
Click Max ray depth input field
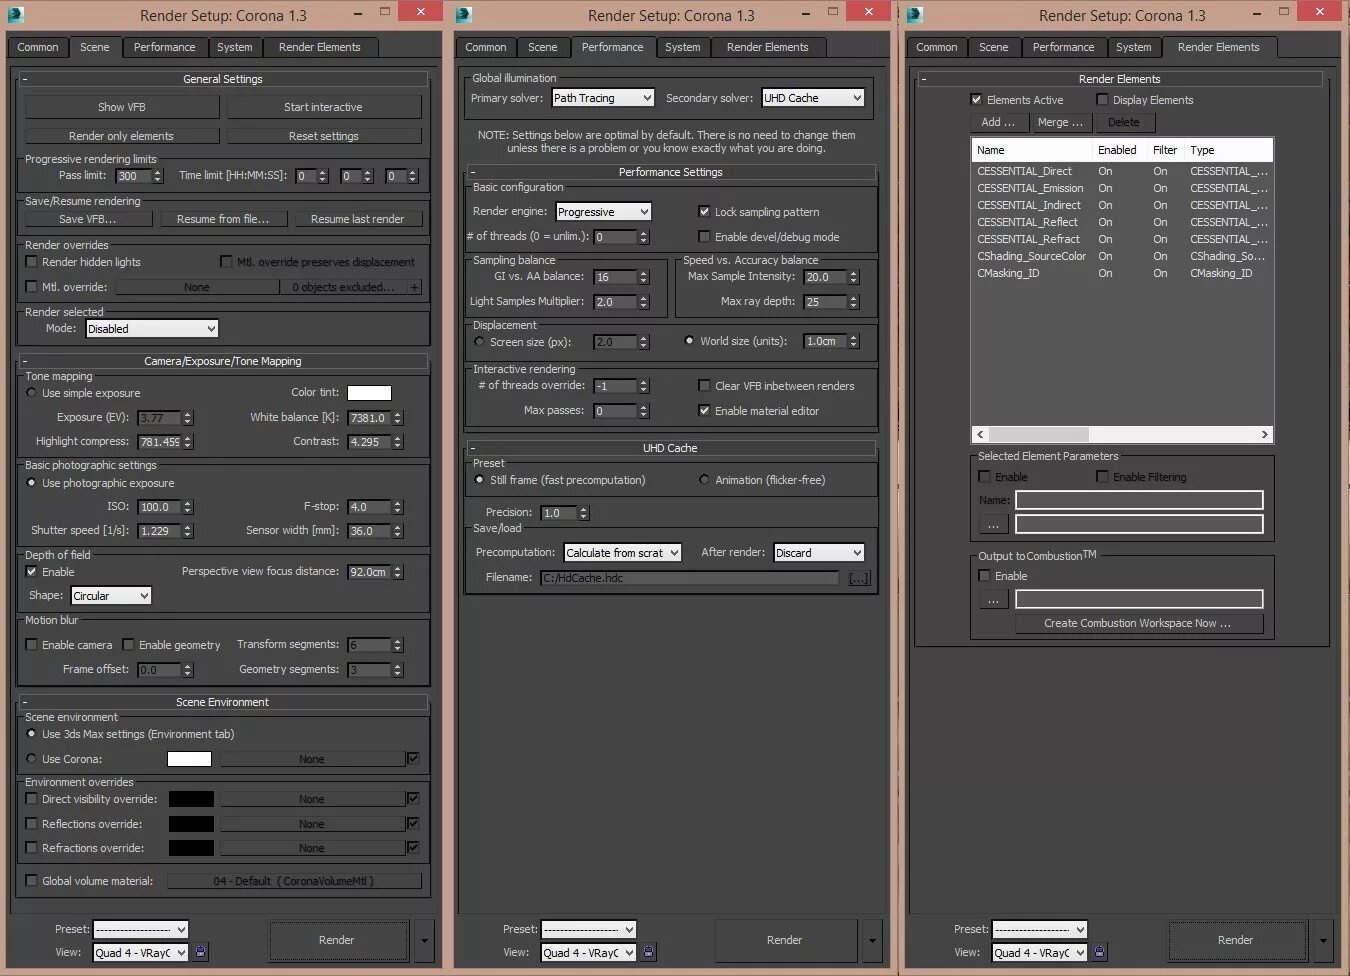point(824,302)
